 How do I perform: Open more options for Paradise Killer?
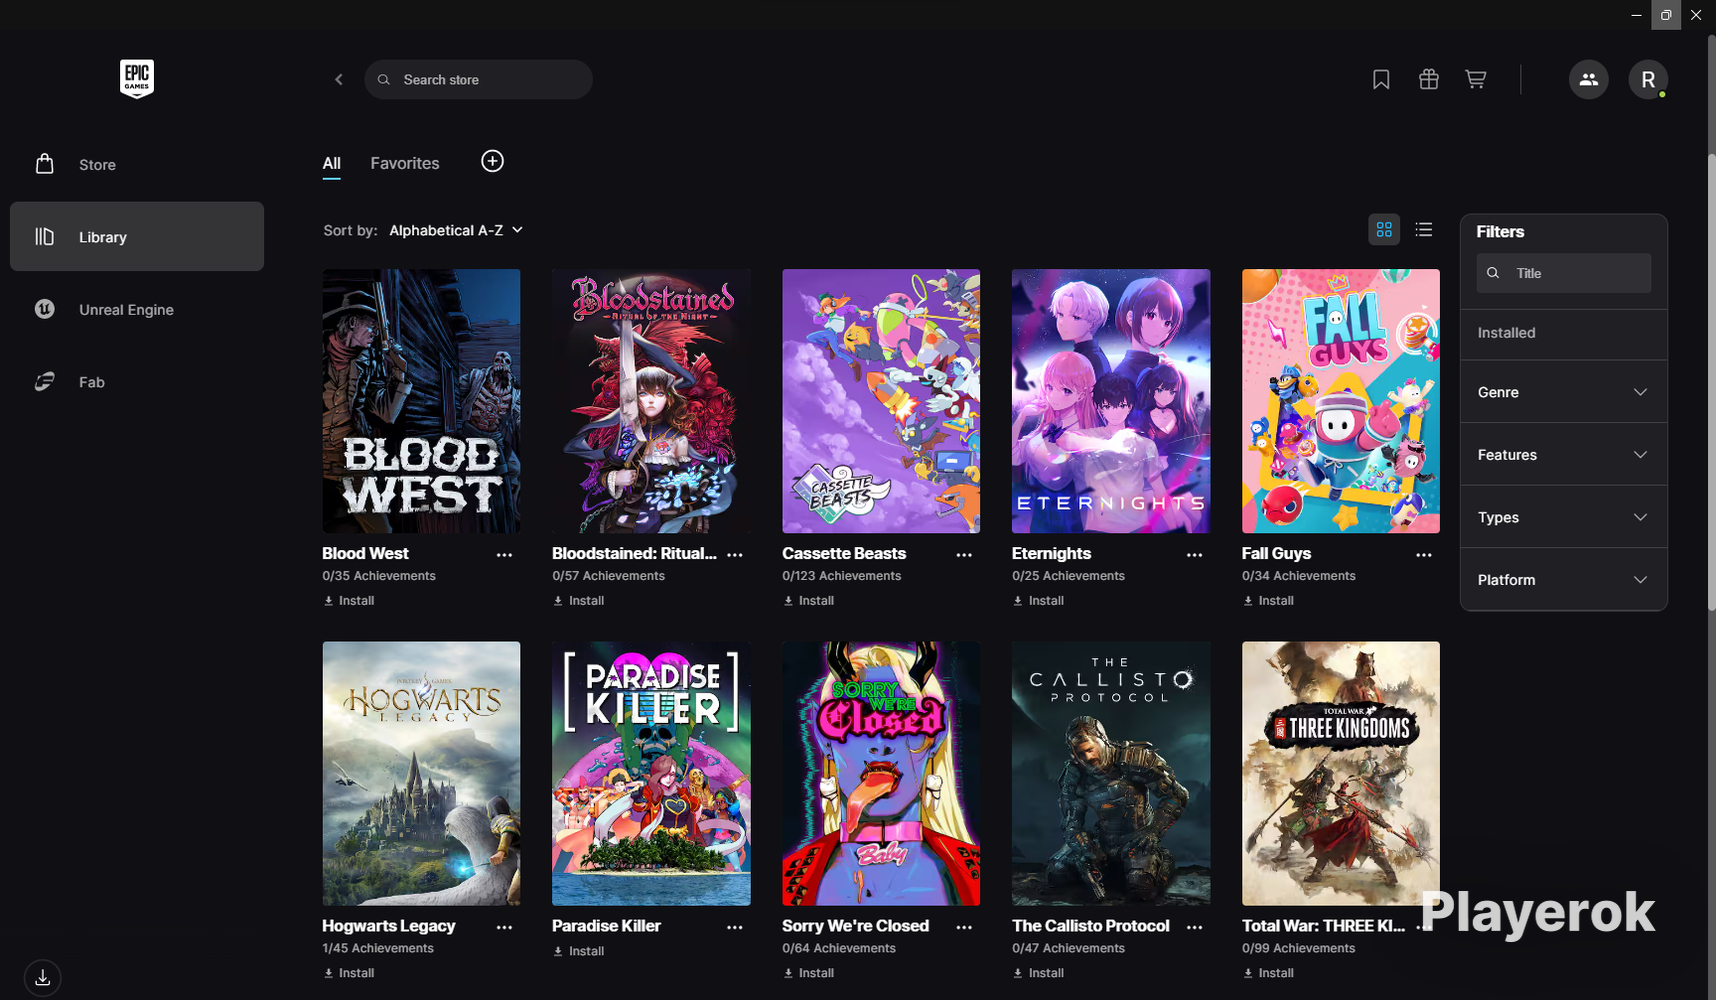point(735,928)
